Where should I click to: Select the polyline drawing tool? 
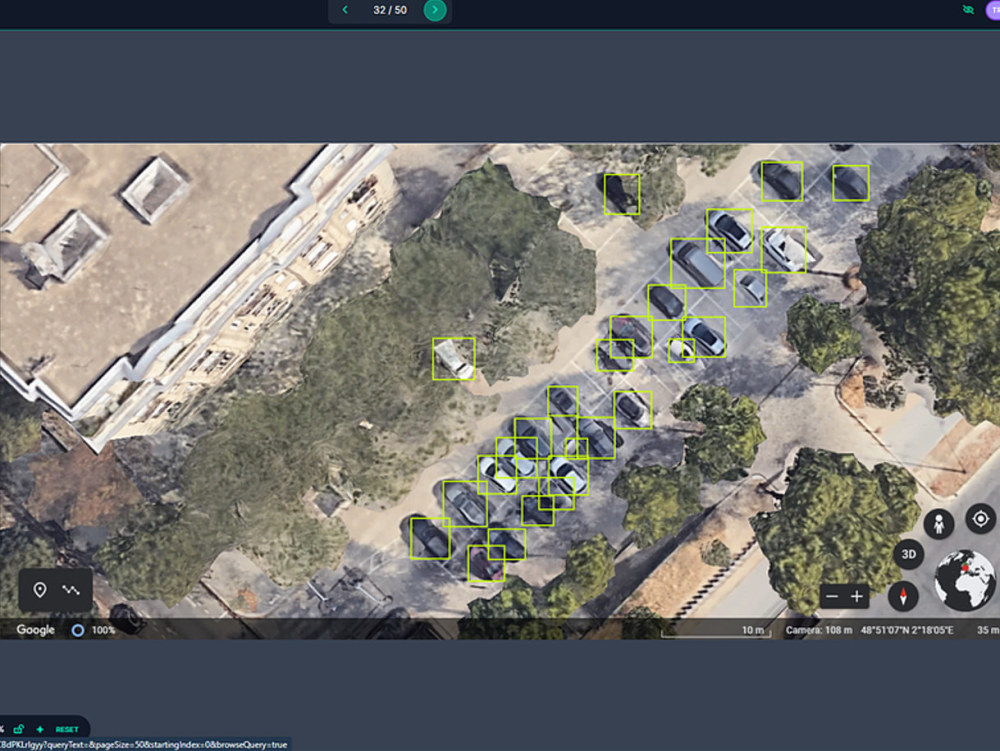pyautogui.click(x=70, y=589)
